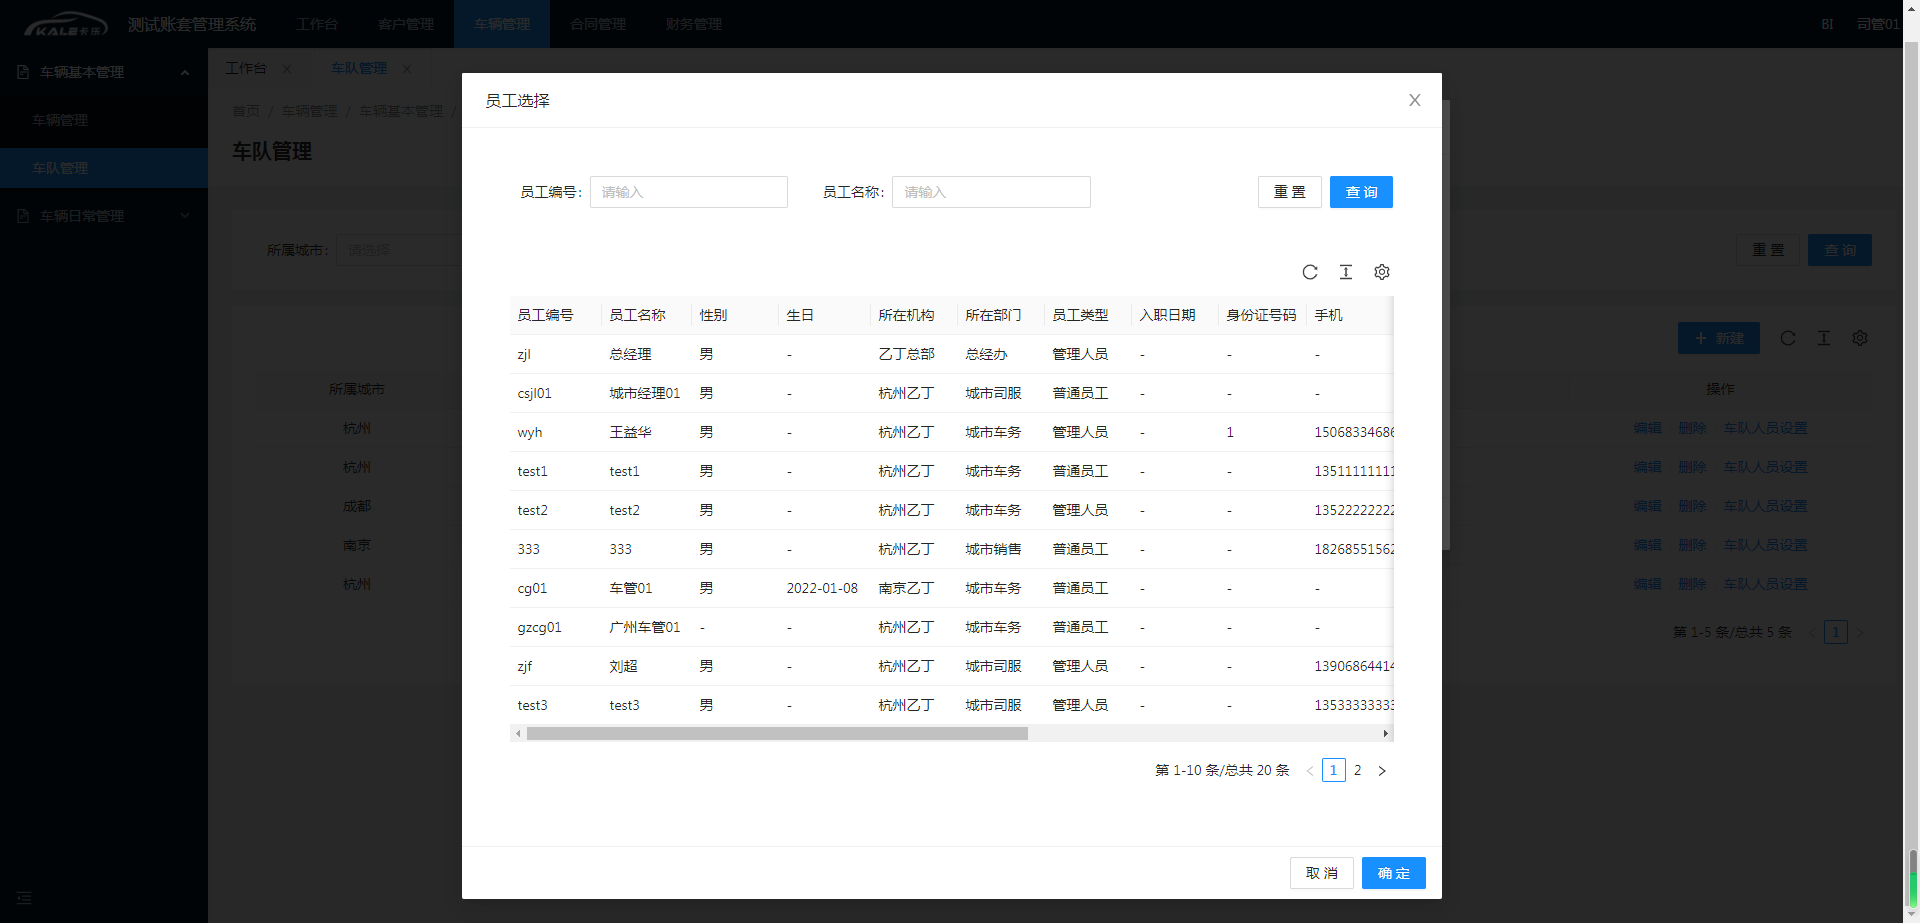
Task: Open background table settings gear
Action: coord(1860,338)
